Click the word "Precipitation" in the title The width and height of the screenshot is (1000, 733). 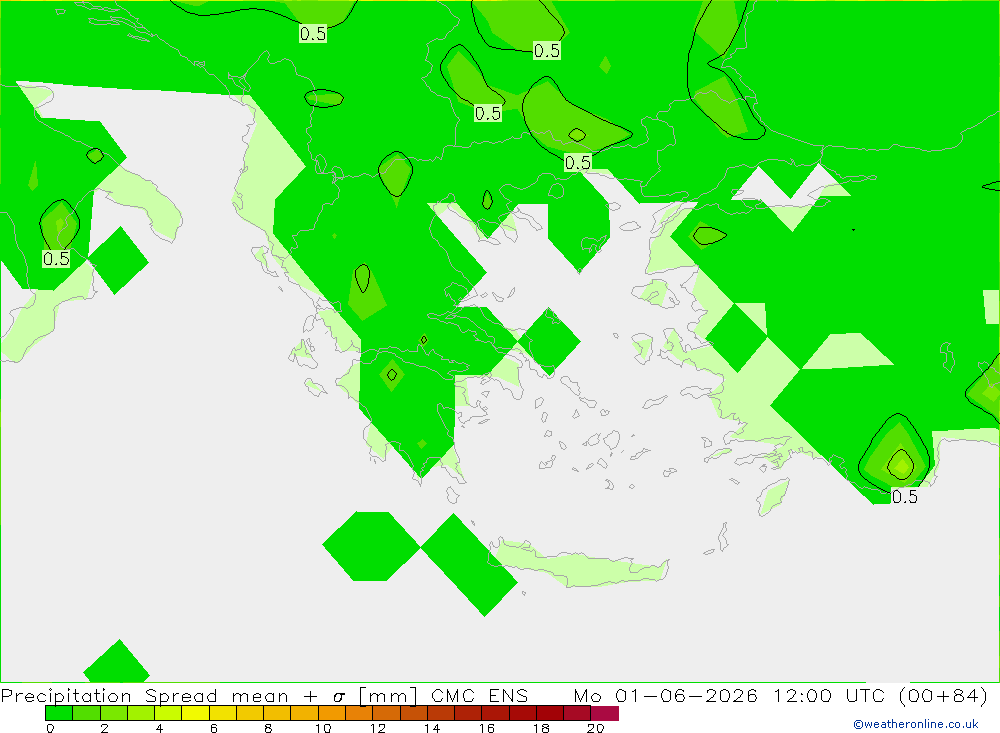(x=66, y=696)
